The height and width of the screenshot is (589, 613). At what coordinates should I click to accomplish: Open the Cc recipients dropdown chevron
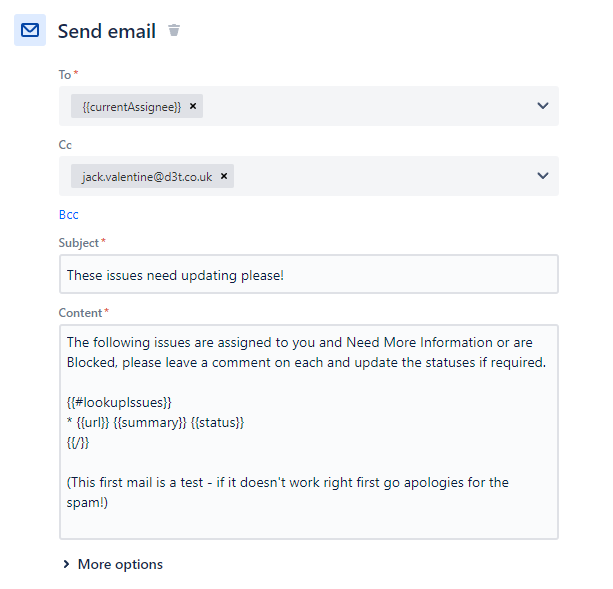pos(543,176)
